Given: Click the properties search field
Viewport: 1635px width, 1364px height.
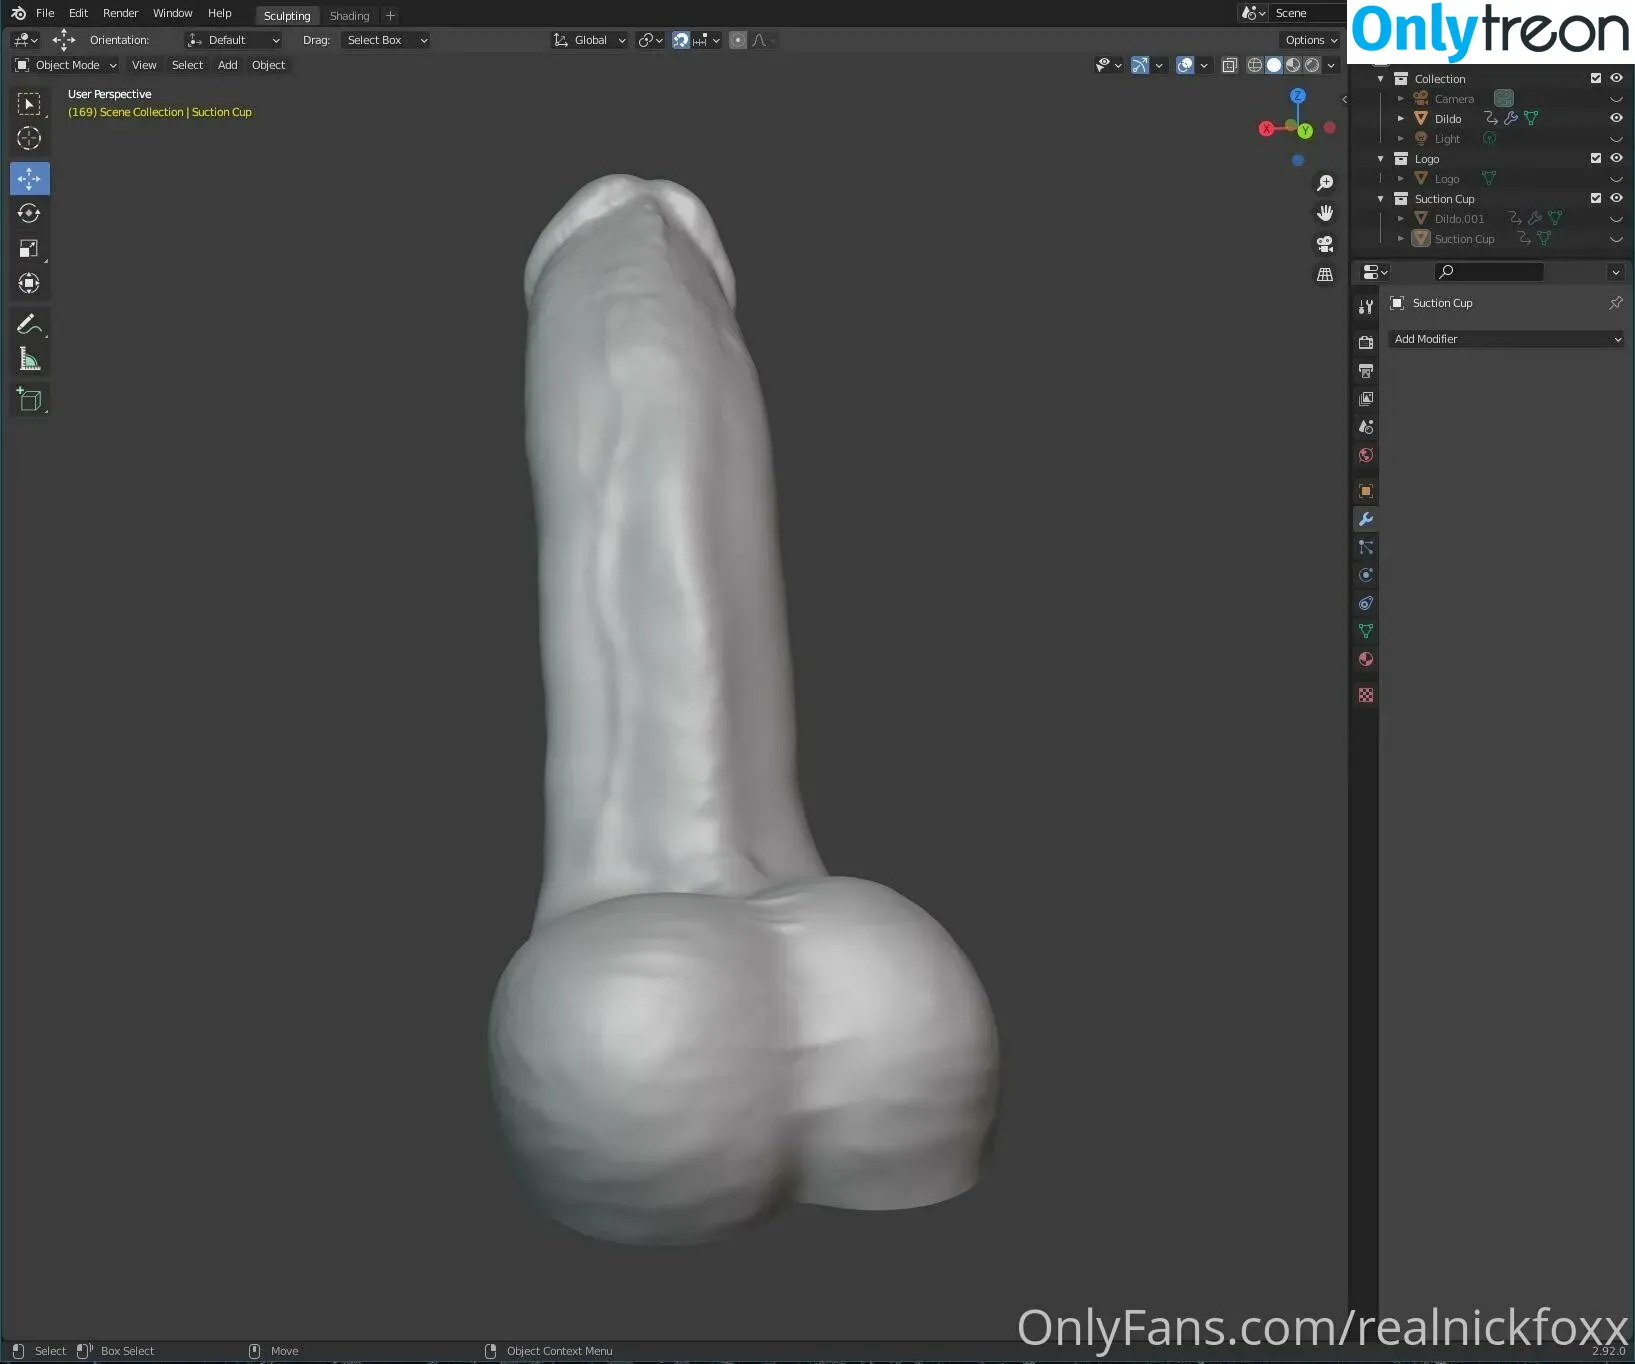Looking at the screenshot, I should 1489,272.
